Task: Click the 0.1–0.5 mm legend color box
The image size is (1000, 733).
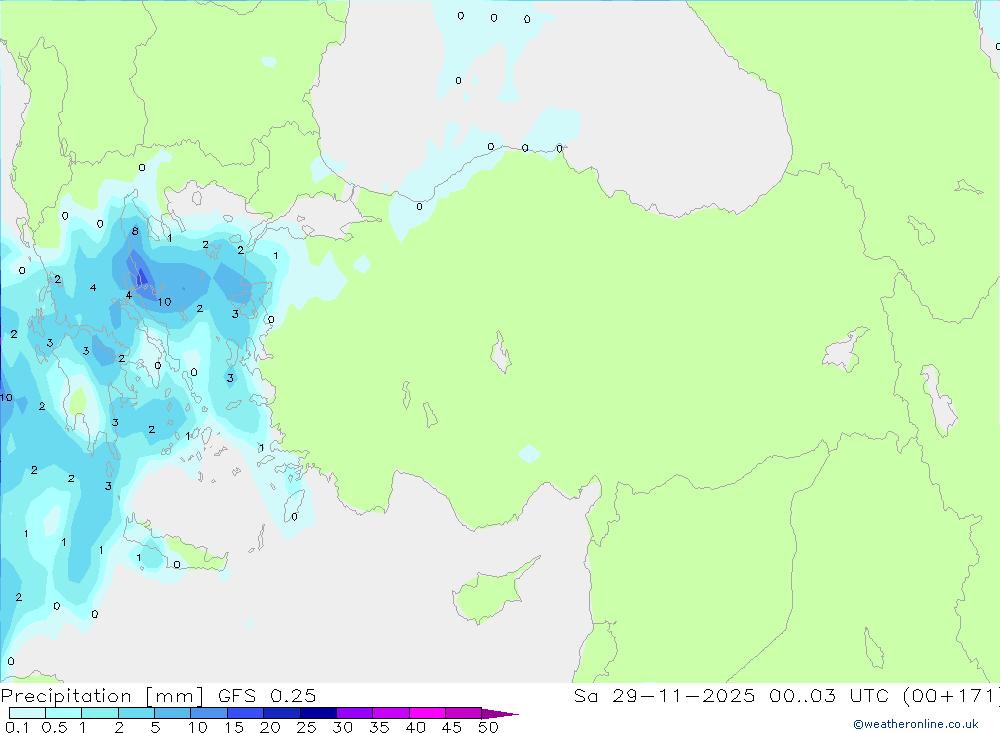Action: pos(27,713)
